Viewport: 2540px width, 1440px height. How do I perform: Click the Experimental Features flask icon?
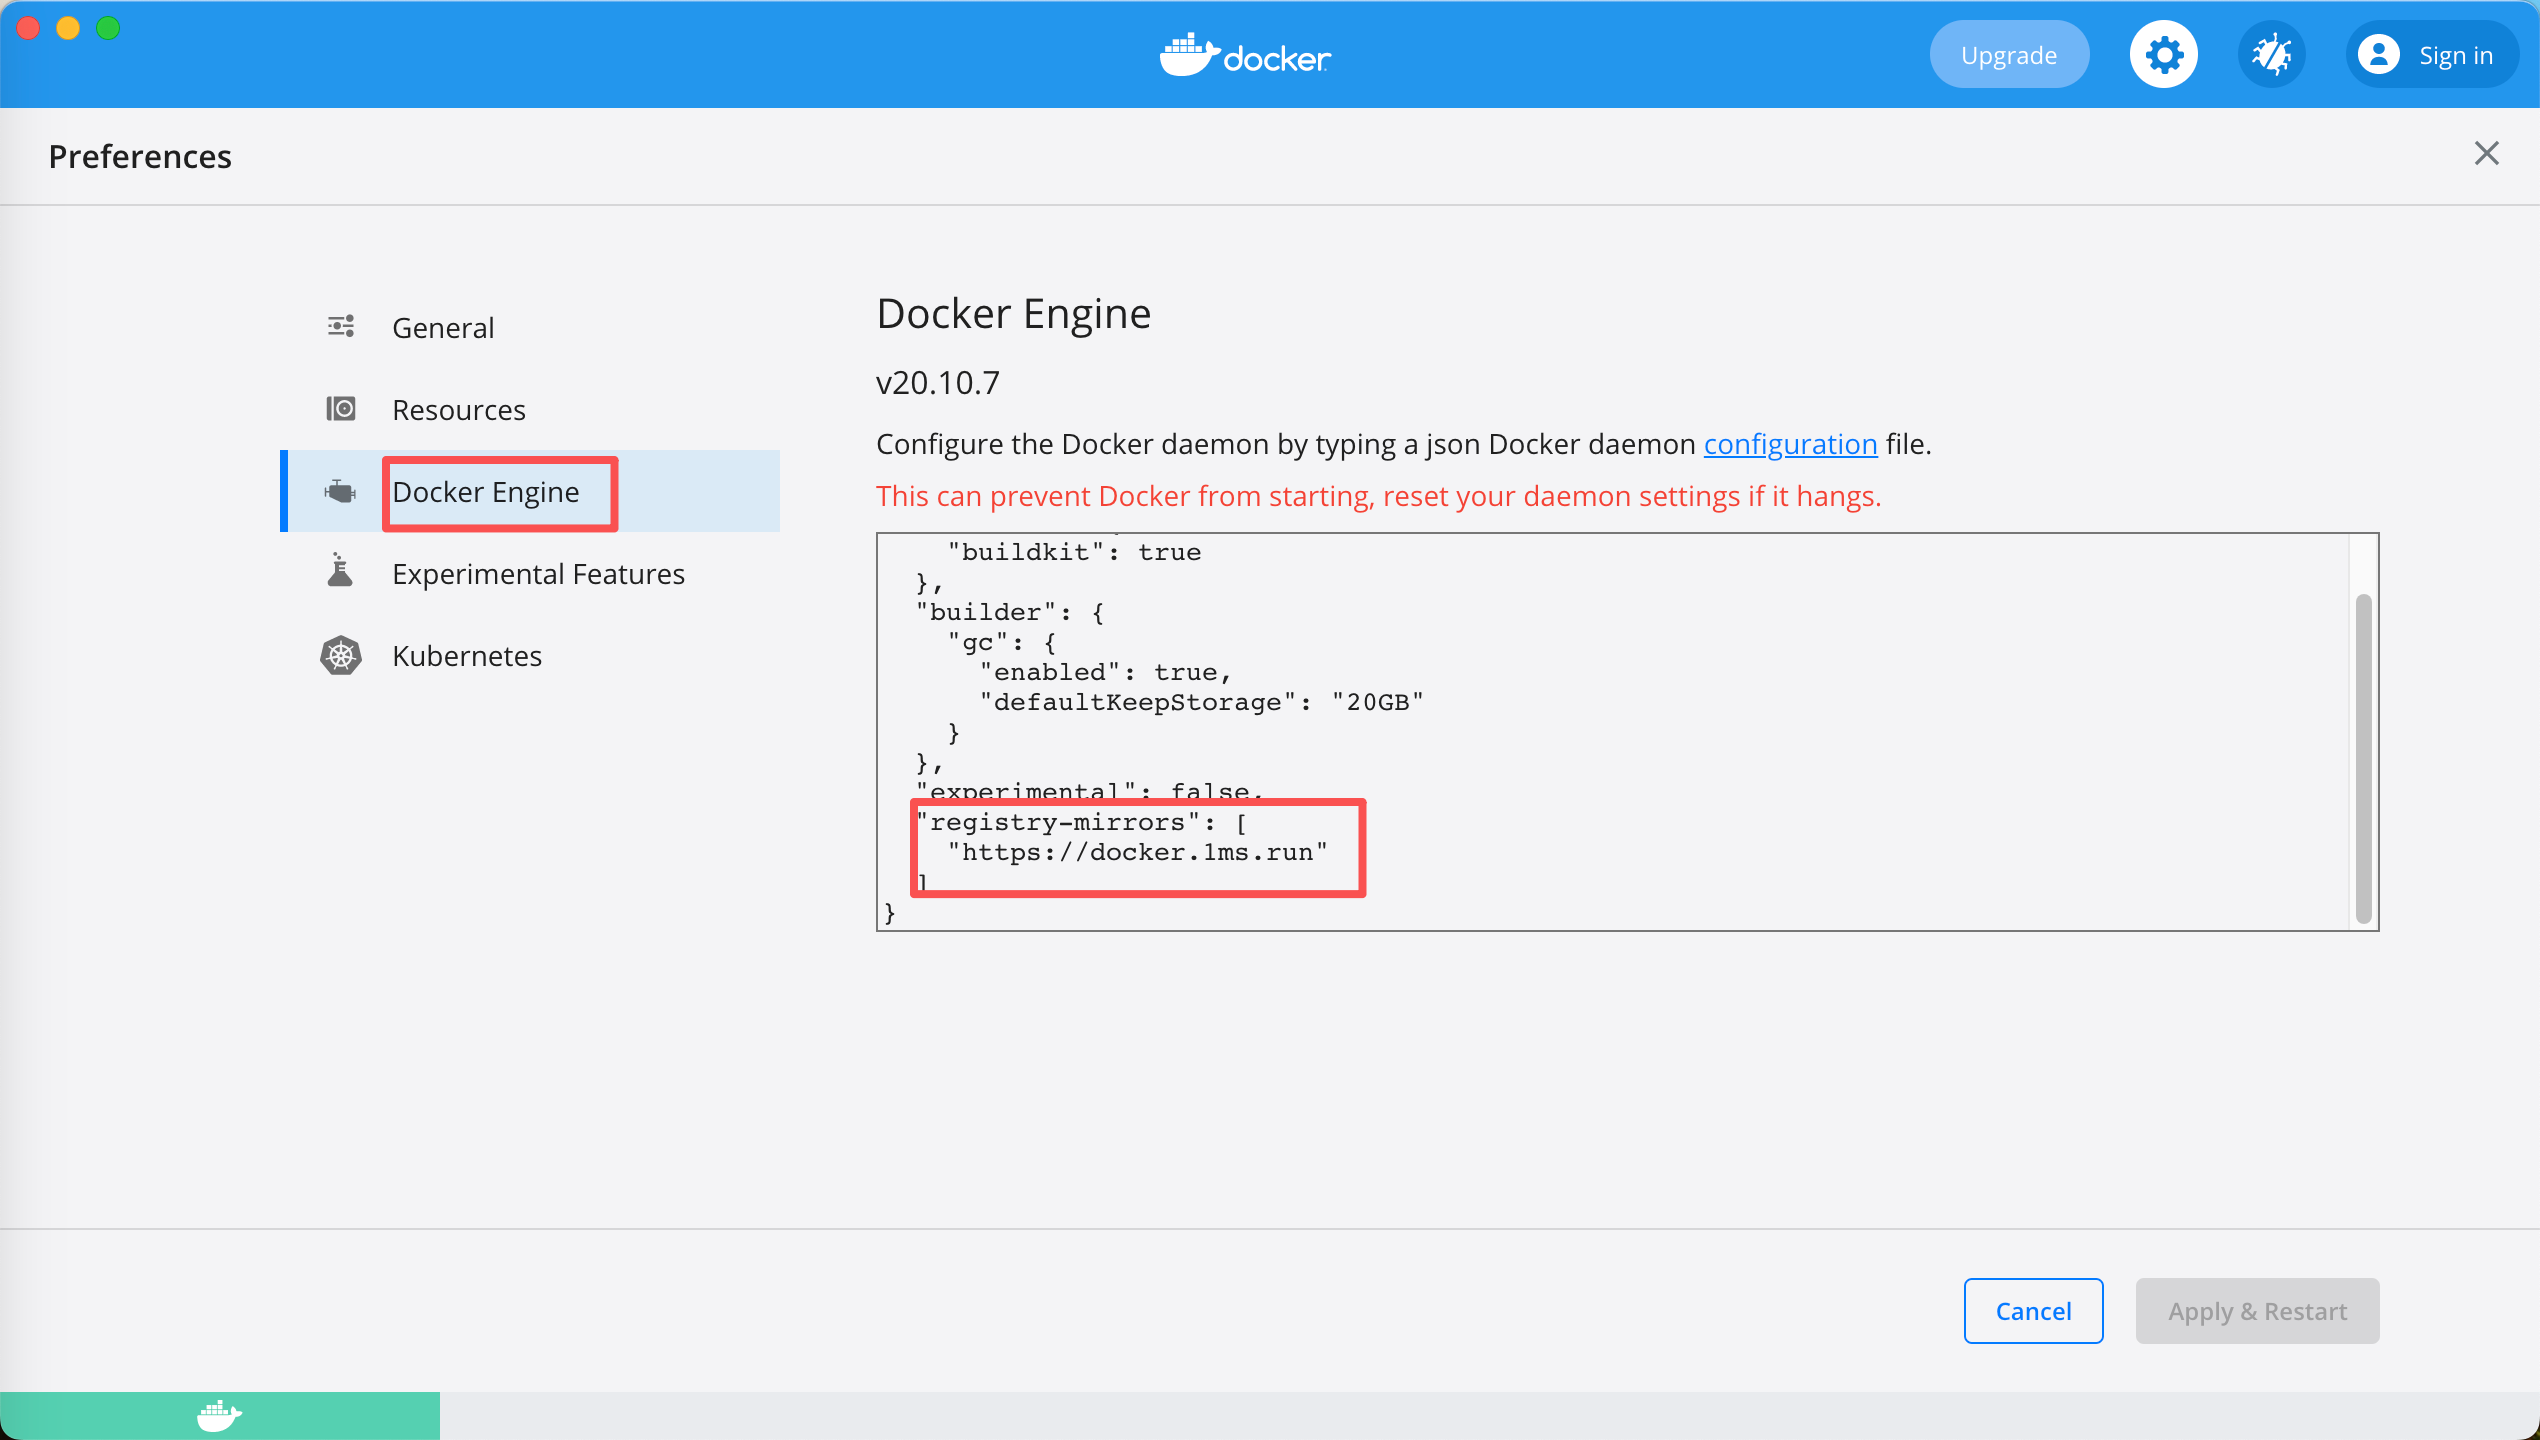pos(341,571)
